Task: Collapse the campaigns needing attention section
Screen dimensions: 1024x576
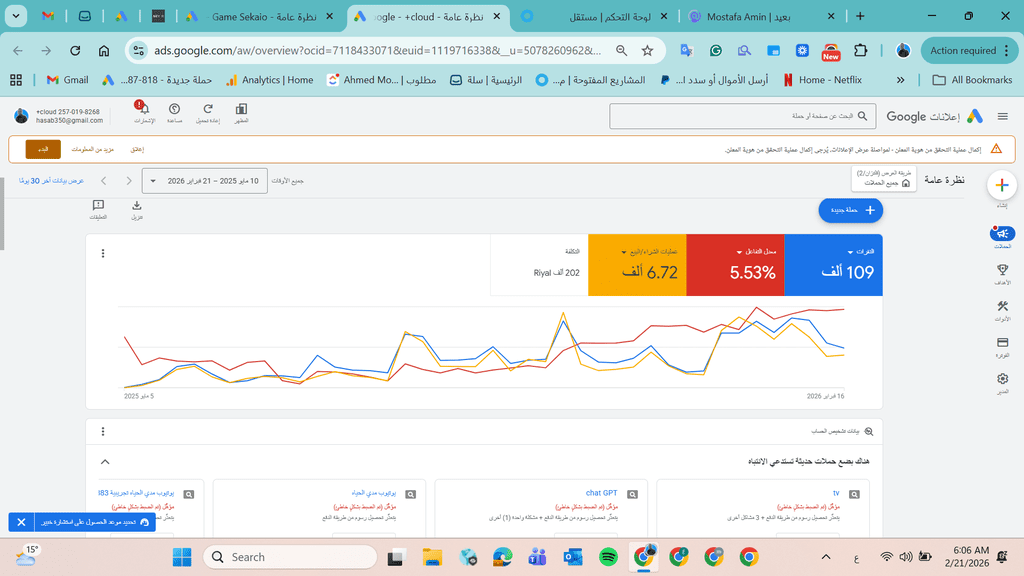Action: click(x=105, y=462)
